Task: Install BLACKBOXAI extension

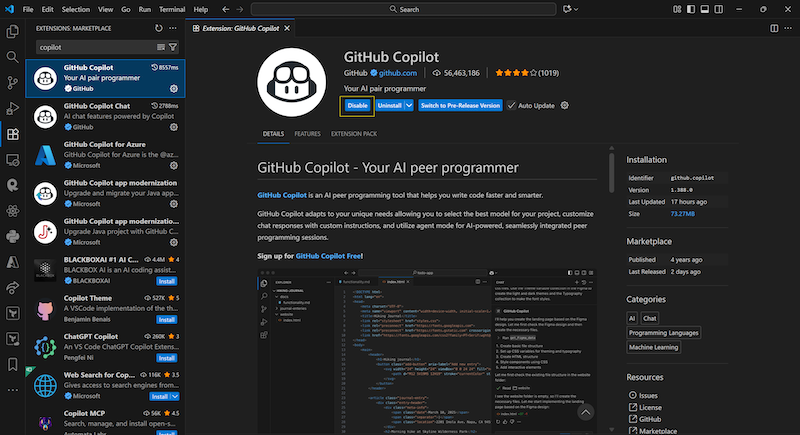Action: click(166, 281)
